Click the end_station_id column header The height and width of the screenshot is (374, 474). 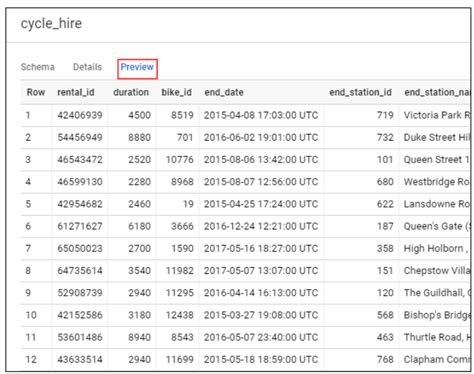360,92
